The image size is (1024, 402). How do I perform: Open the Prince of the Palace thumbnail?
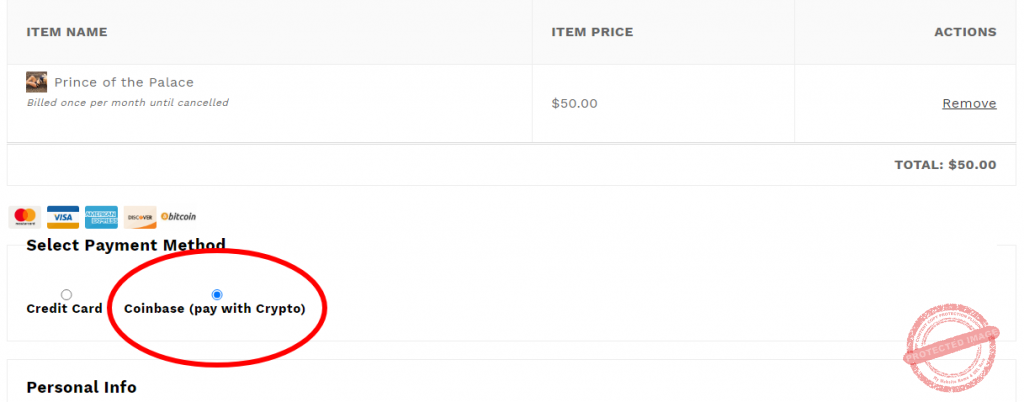click(x=37, y=82)
